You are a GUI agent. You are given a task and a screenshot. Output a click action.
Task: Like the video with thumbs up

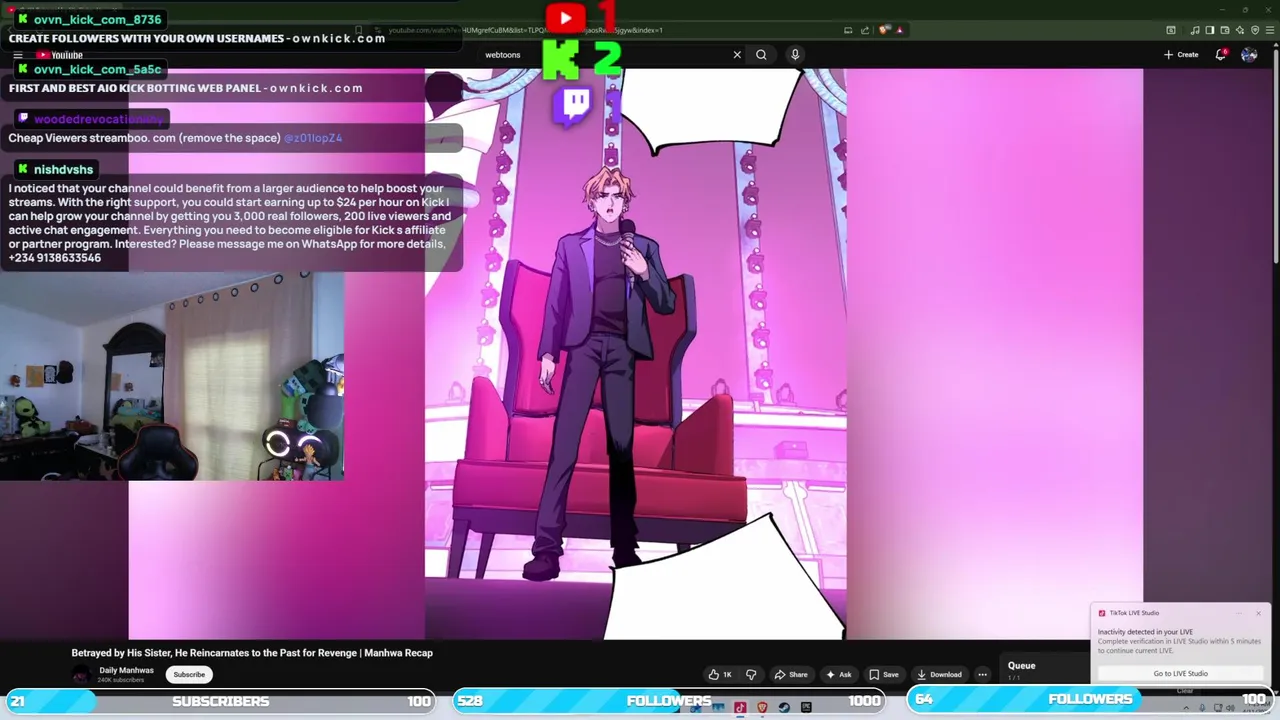[720, 674]
